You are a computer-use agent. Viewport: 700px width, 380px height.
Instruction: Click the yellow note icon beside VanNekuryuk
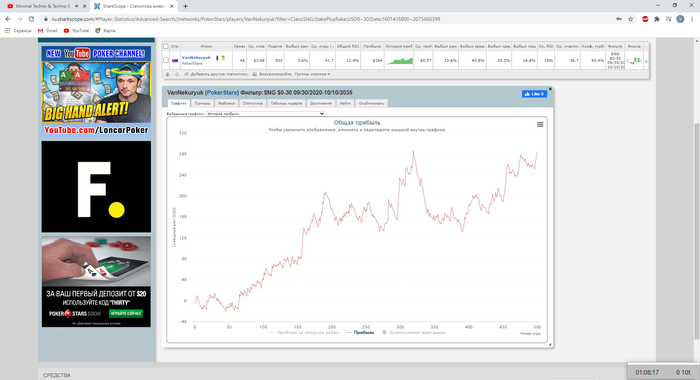point(223,58)
